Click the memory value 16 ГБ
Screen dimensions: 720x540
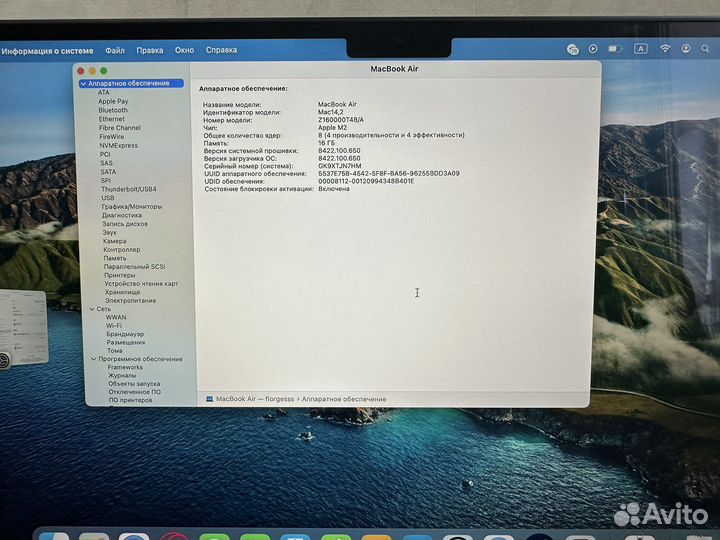tap(326, 143)
